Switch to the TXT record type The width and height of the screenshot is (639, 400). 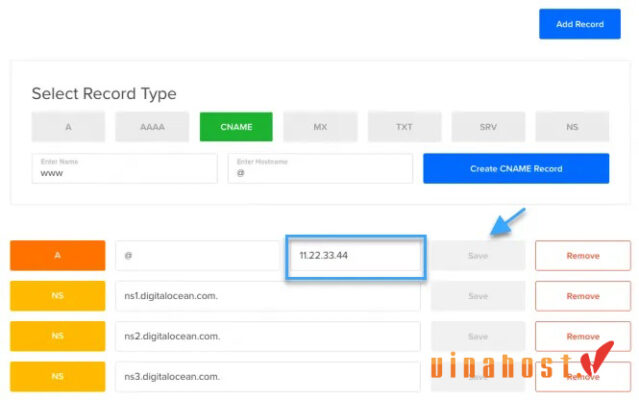[x=404, y=127]
